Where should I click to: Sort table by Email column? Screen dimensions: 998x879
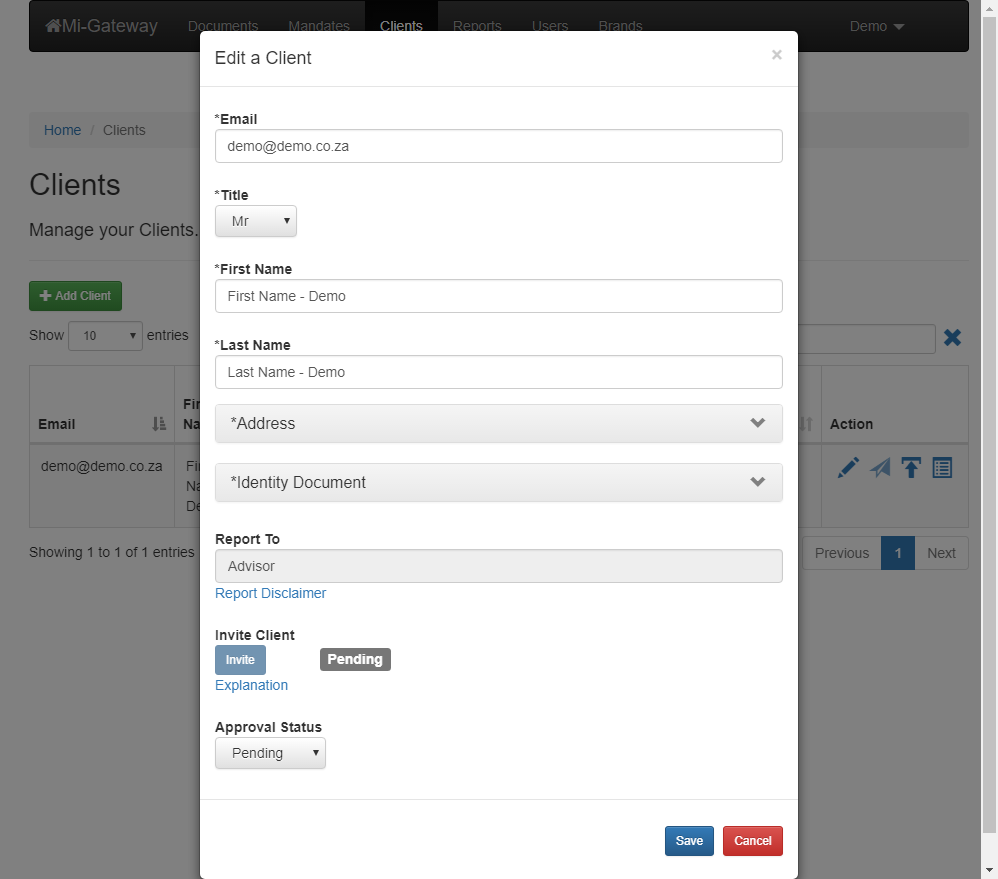(158, 424)
